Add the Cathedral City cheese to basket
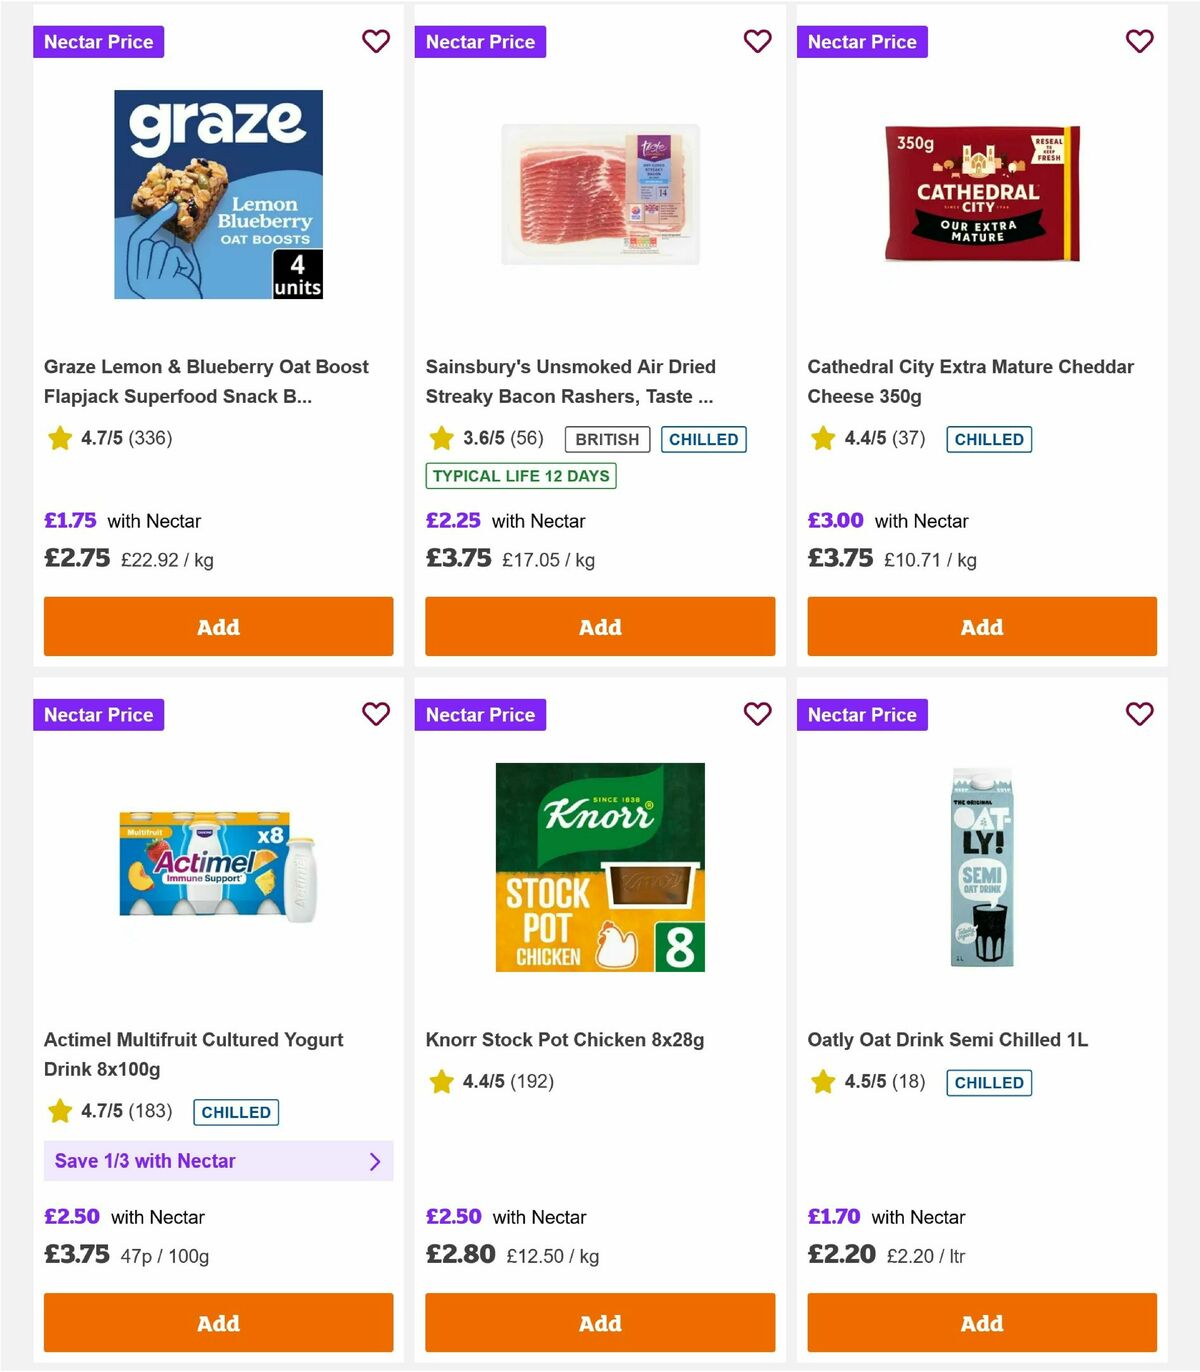 pyautogui.click(x=981, y=626)
